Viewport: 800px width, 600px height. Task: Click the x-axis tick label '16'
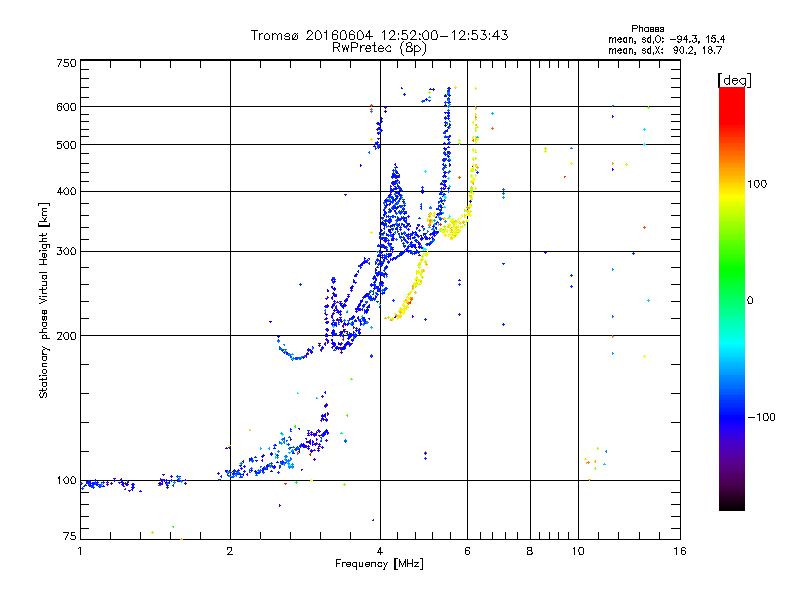(680, 551)
